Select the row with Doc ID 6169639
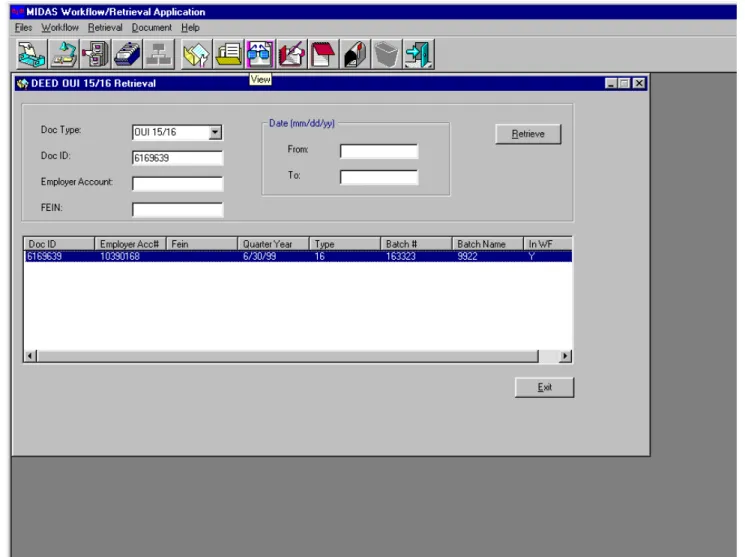This screenshot has width=745, height=557. coord(298,257)
